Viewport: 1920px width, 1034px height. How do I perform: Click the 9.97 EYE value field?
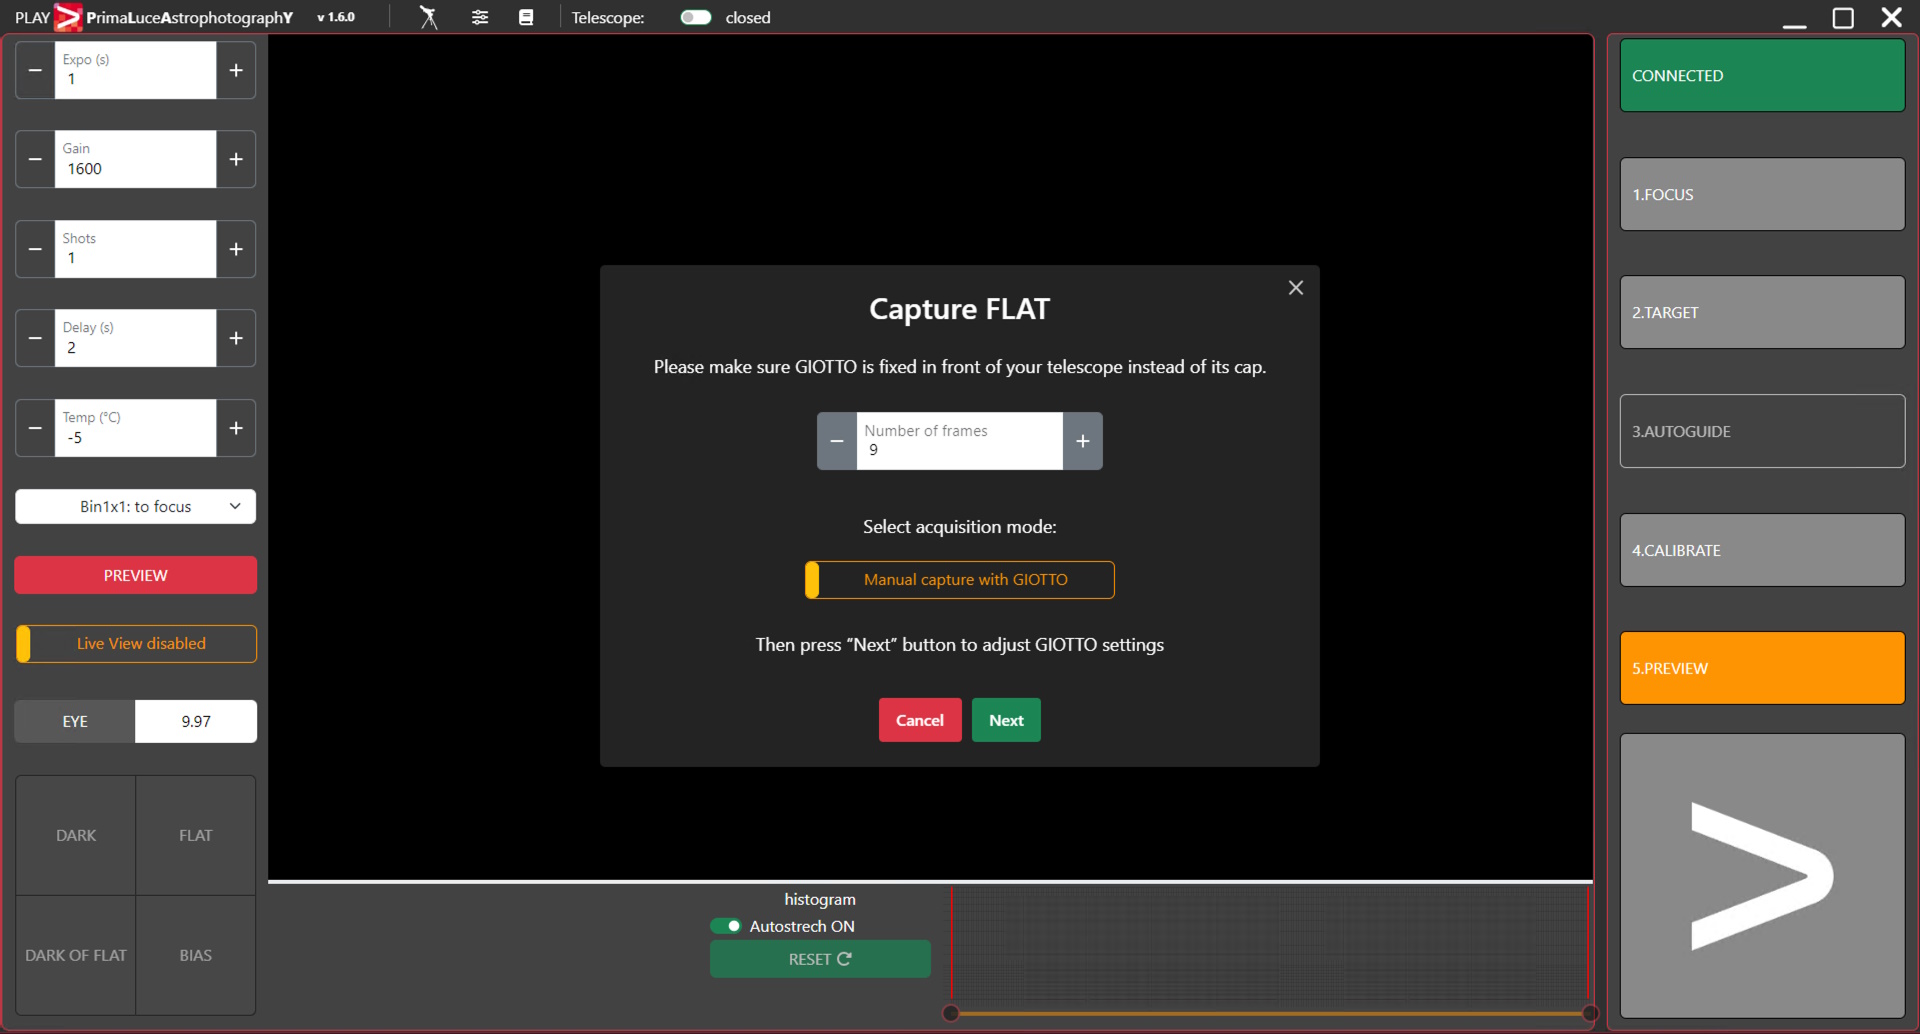(196, 721)
